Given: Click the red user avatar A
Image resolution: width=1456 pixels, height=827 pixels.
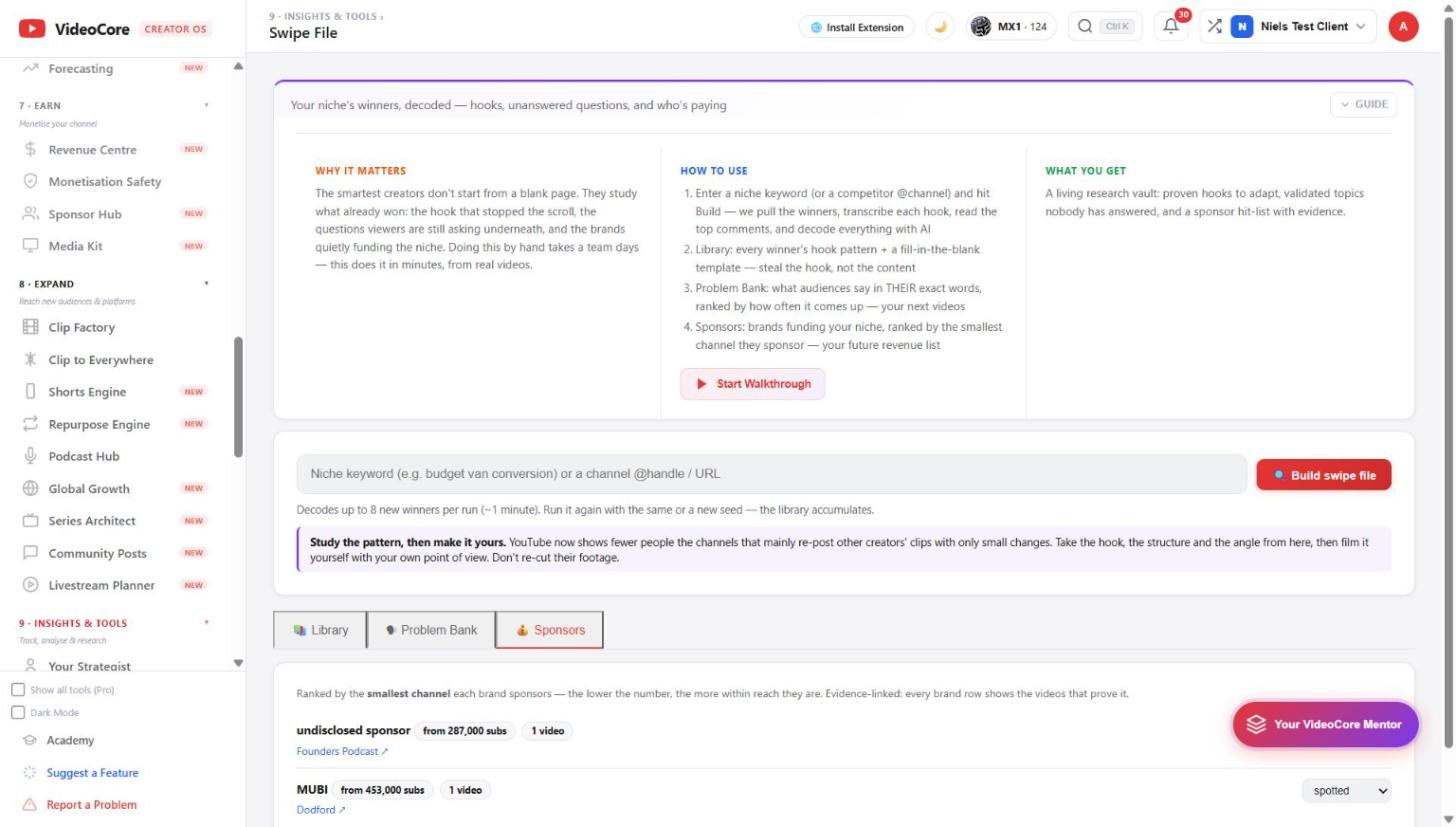Looking at the screenshot, I should 1403,27.
